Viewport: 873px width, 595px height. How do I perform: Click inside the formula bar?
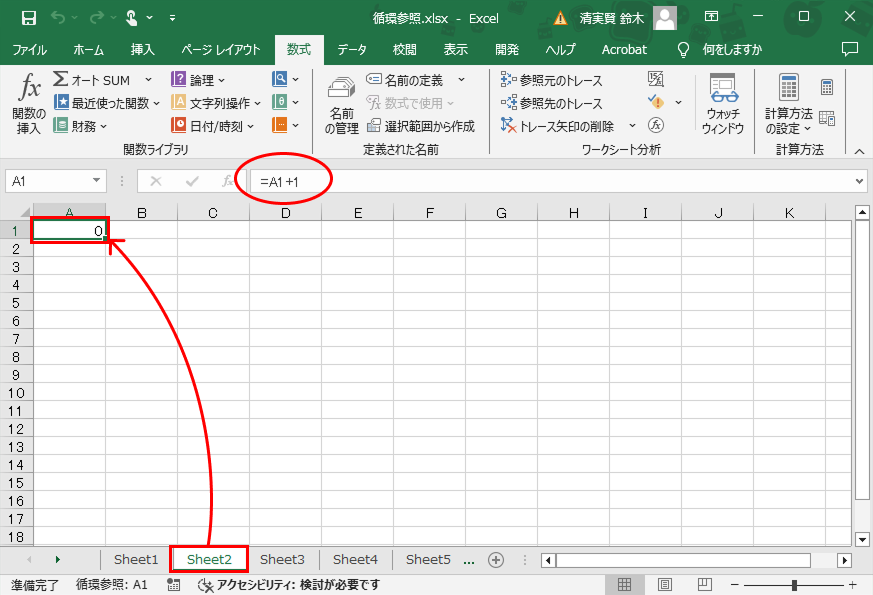450,180
